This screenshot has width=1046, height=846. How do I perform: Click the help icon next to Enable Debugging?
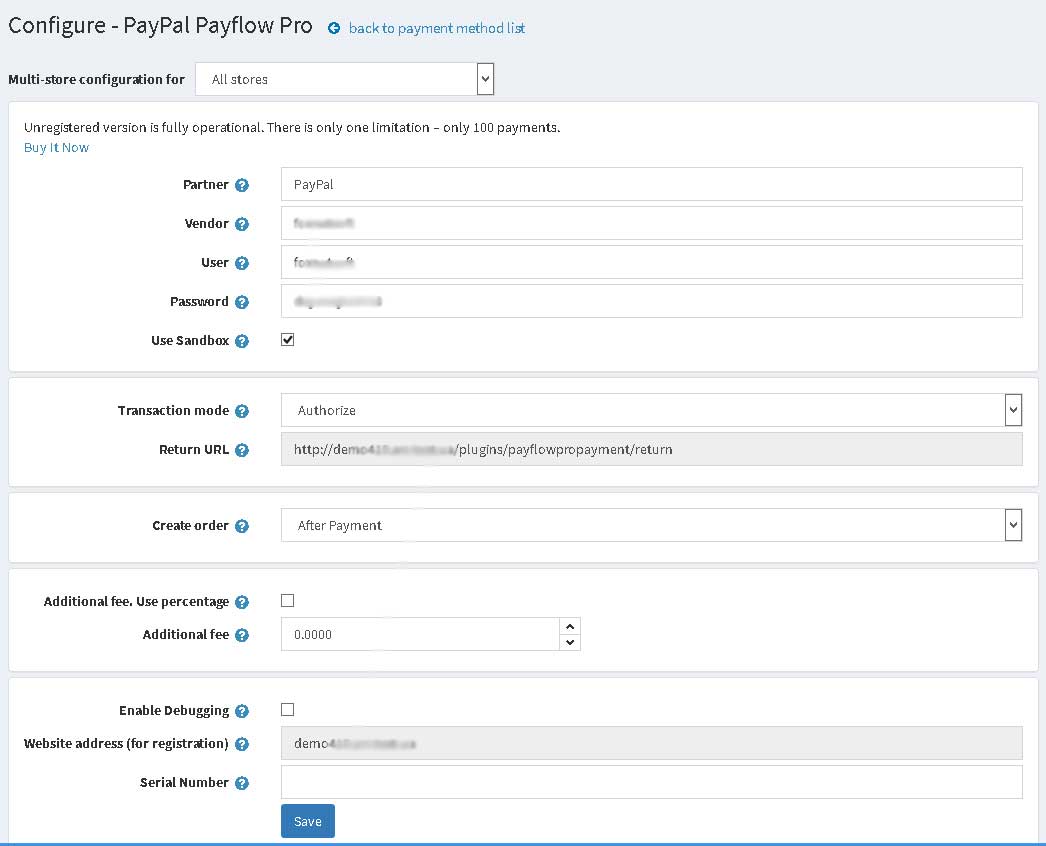pyautogui.click(x=242, y=711)
